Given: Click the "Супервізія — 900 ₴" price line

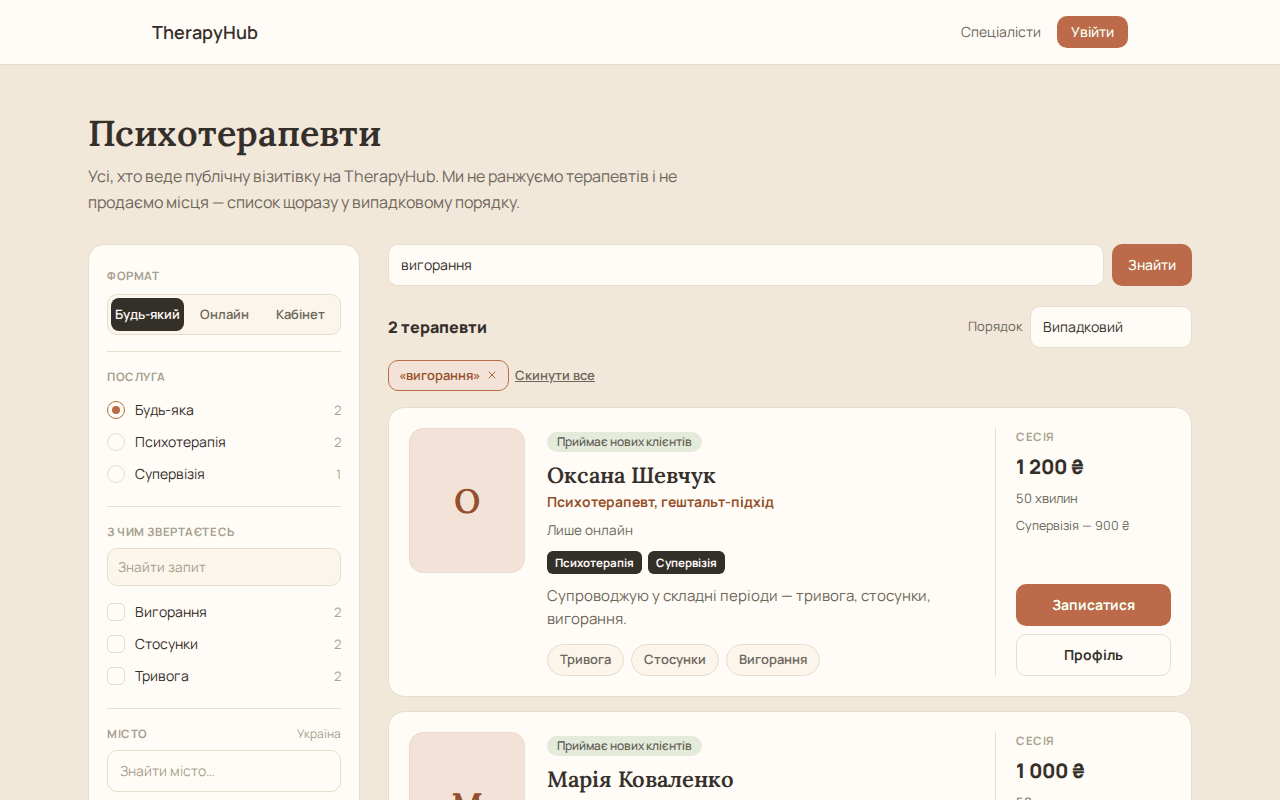Looking at the screenshot, I should (1073, 525).
